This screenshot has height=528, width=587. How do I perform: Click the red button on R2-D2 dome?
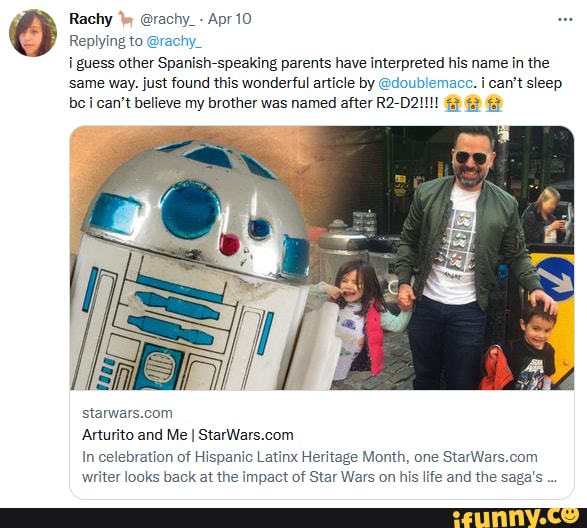[x=229, y=244]
